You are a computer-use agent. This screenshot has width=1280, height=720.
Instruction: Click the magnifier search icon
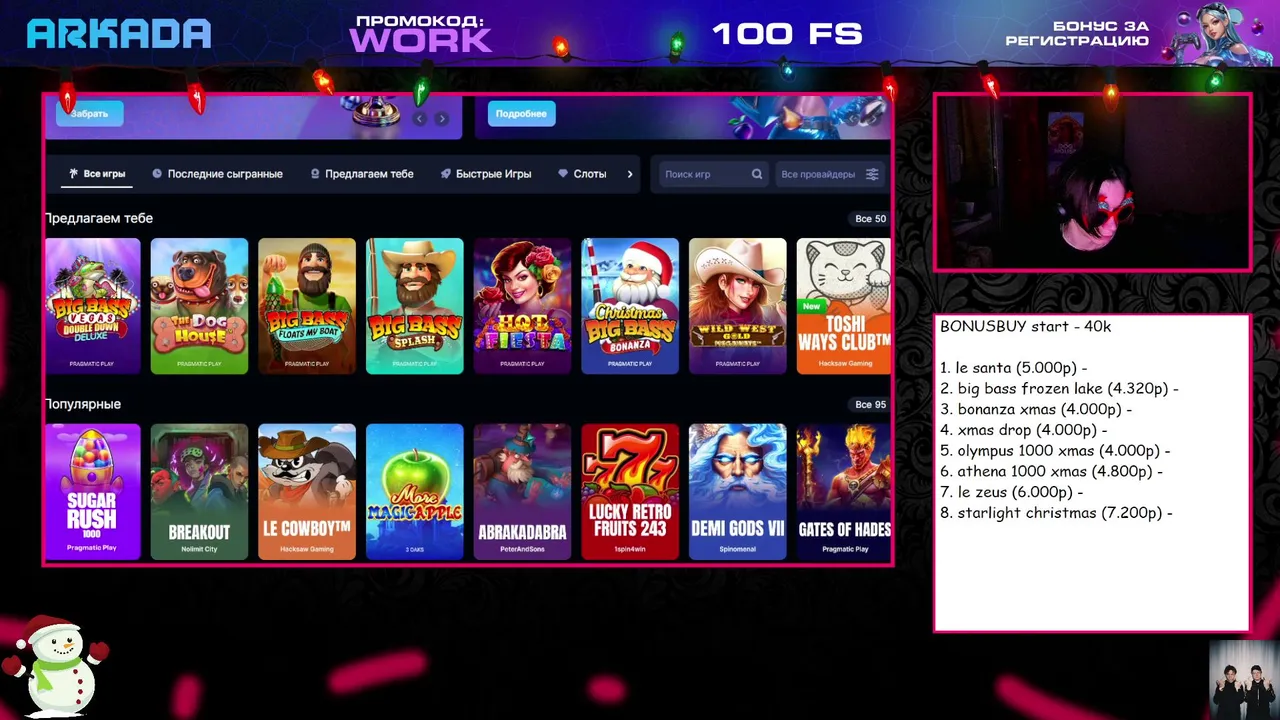[x=757, y=174]
